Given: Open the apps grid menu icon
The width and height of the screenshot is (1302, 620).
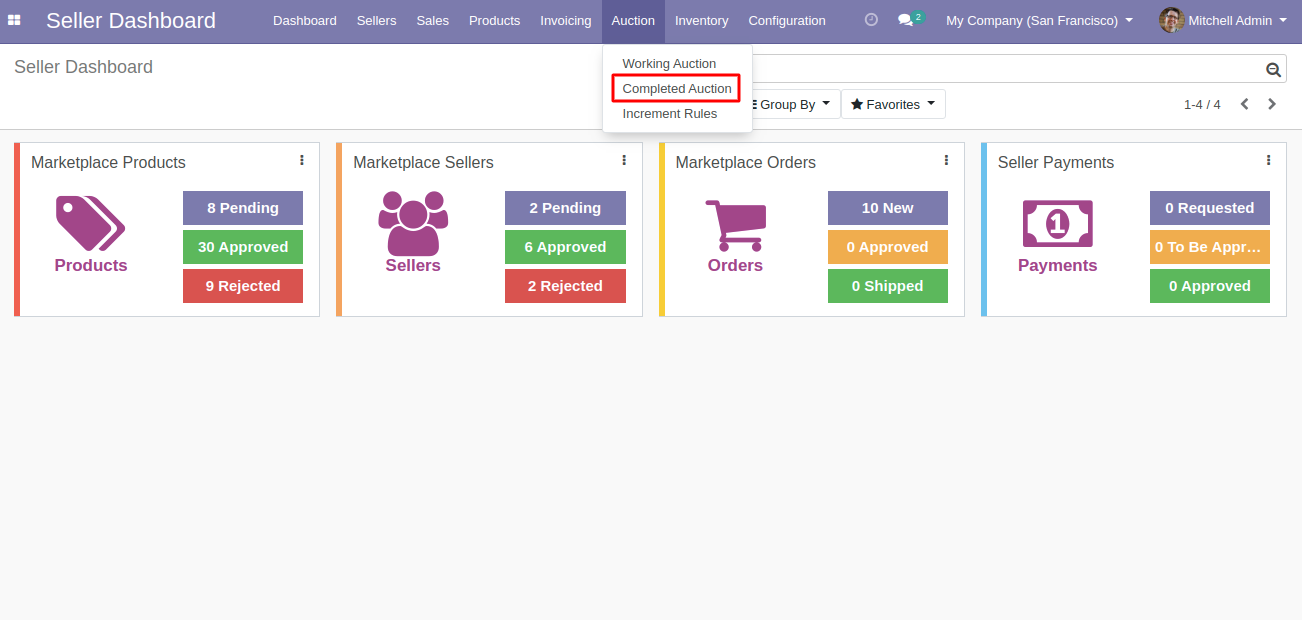Looking at the screenshot, I should tap(14, 20).
